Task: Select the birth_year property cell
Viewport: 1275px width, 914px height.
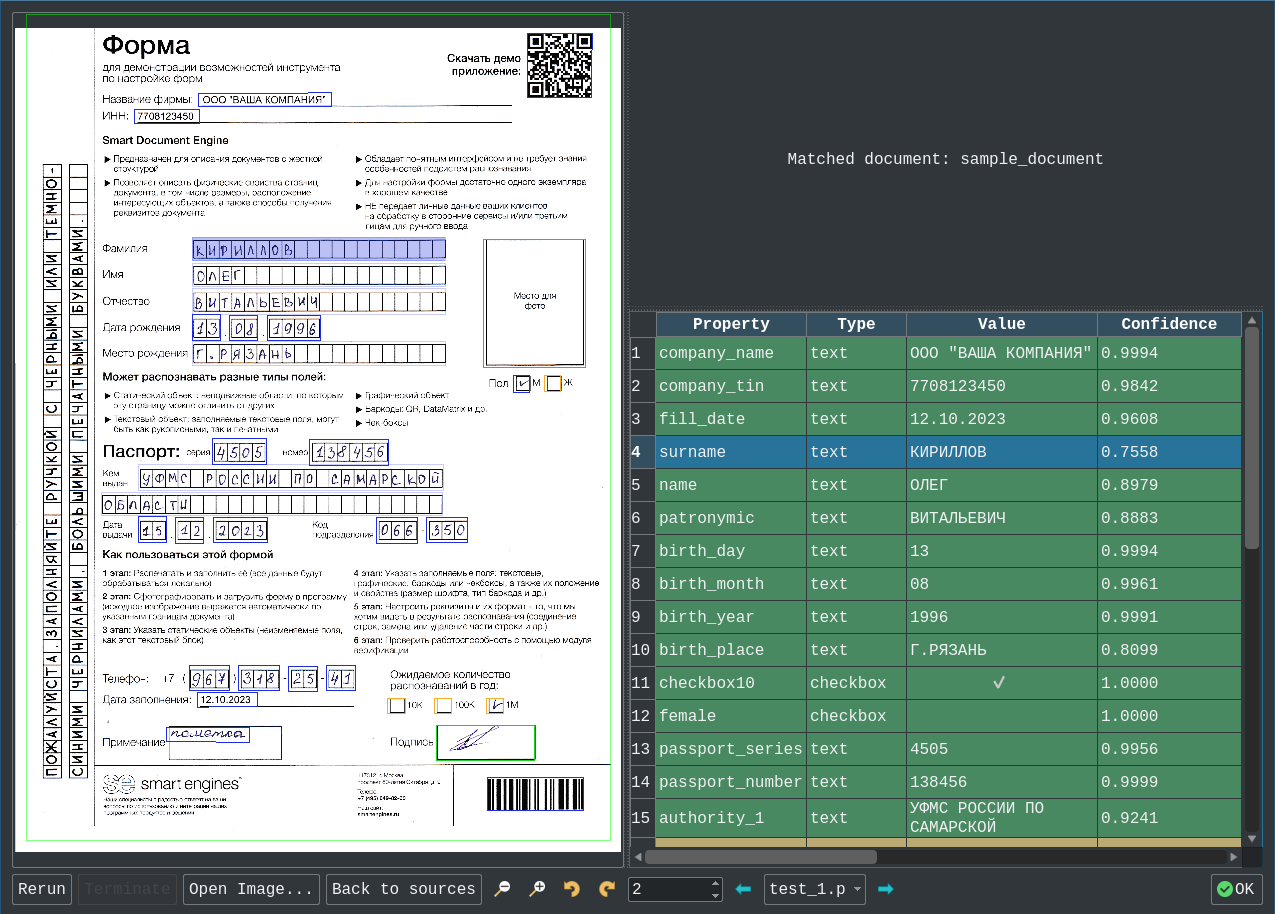Action: pyautogui.click(x=731, y=617)
